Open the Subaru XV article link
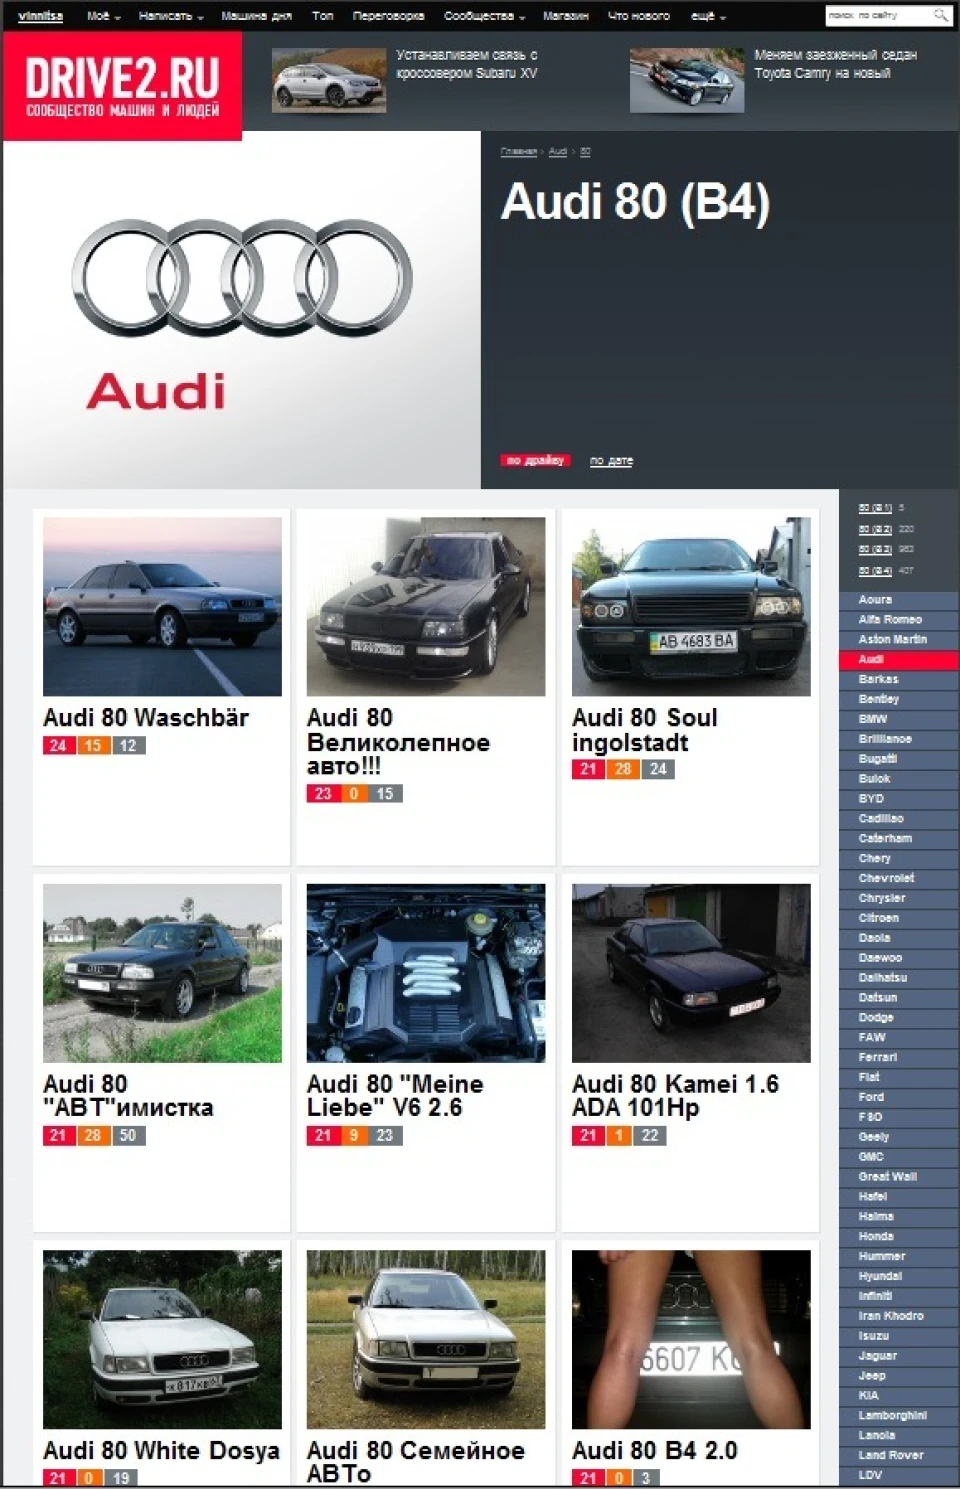960x1489 pixels. point(466,64)
